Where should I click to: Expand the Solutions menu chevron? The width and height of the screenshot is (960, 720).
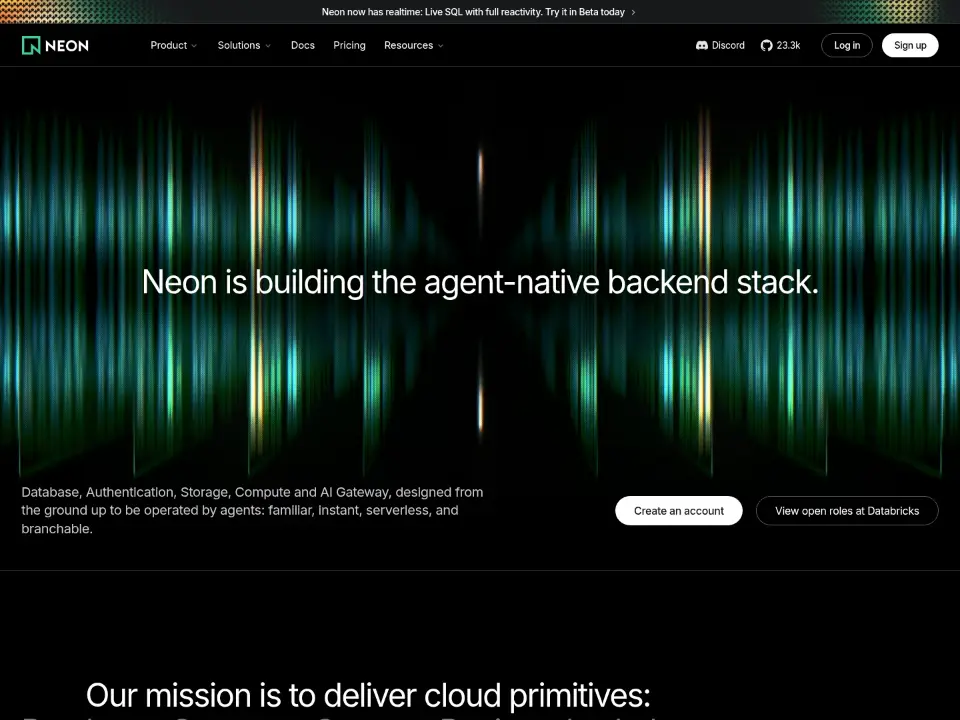pos(268,46)
